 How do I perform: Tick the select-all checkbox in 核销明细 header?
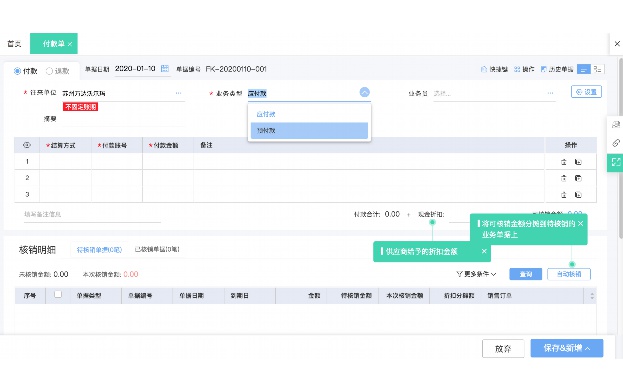tap(58, 294)
